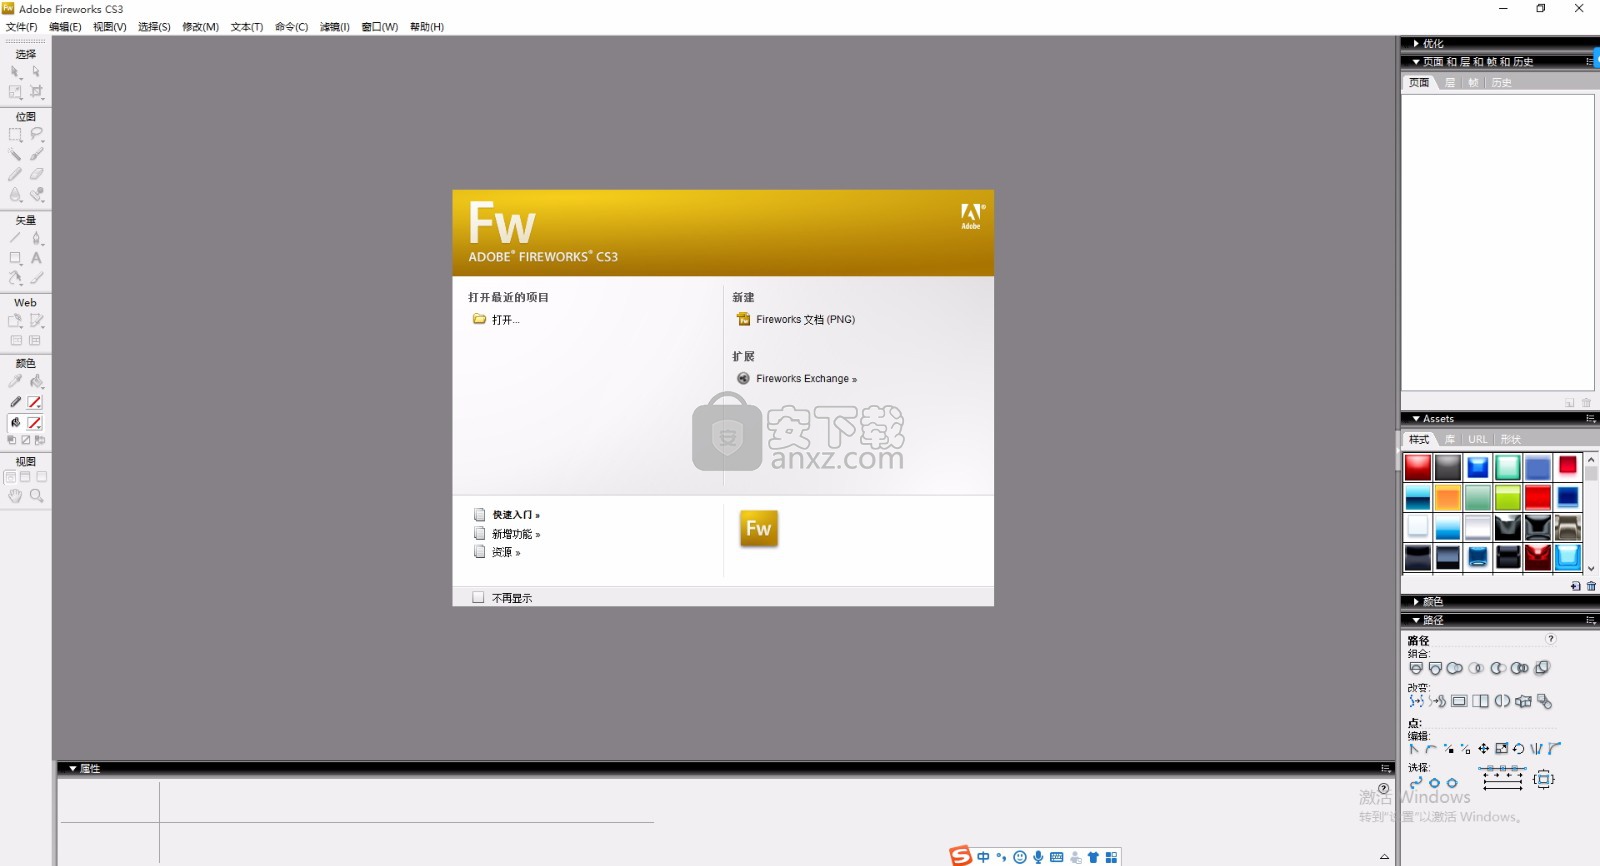Select the Pointer tool in the toolbox
This screenshot has width=1600, height=866.
[15, 72]
